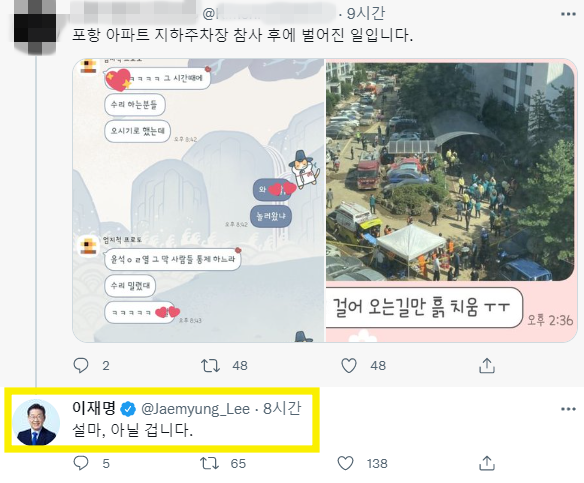584x483 pixels.
Task: Open more options menu on top tweet
Action: tap(568, 14)
